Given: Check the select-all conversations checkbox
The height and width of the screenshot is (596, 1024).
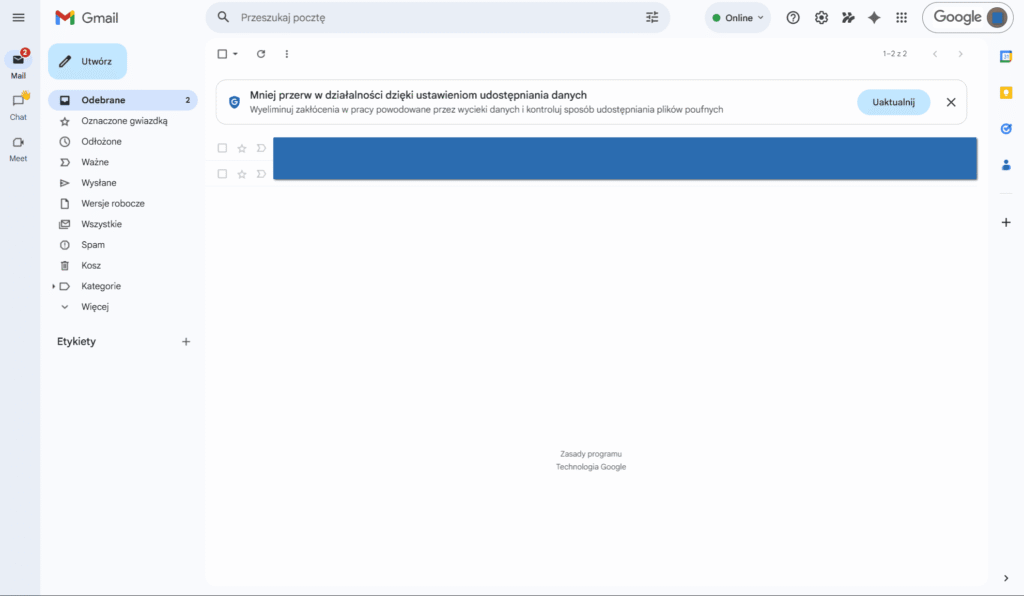Looking at the screenshot, I should 222,54.
